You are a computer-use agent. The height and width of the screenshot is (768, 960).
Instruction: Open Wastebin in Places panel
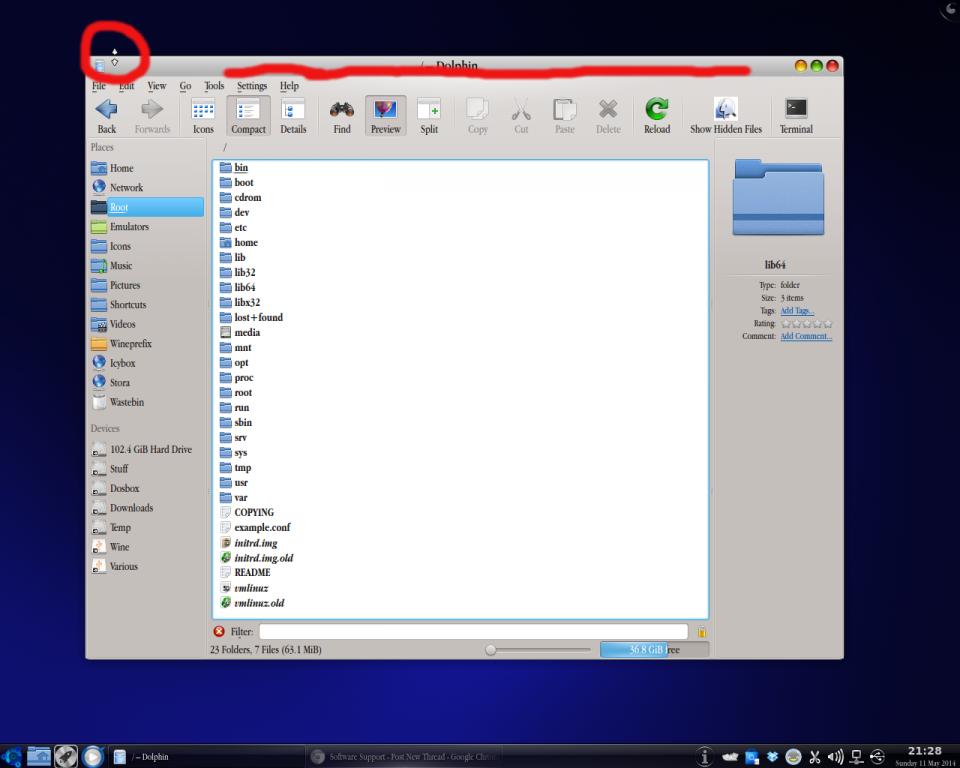tap(126, 402)
